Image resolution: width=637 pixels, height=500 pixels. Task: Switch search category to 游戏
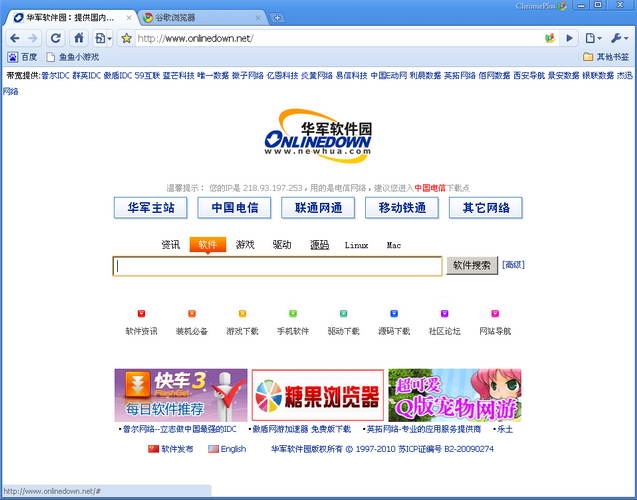coord(245,245)
